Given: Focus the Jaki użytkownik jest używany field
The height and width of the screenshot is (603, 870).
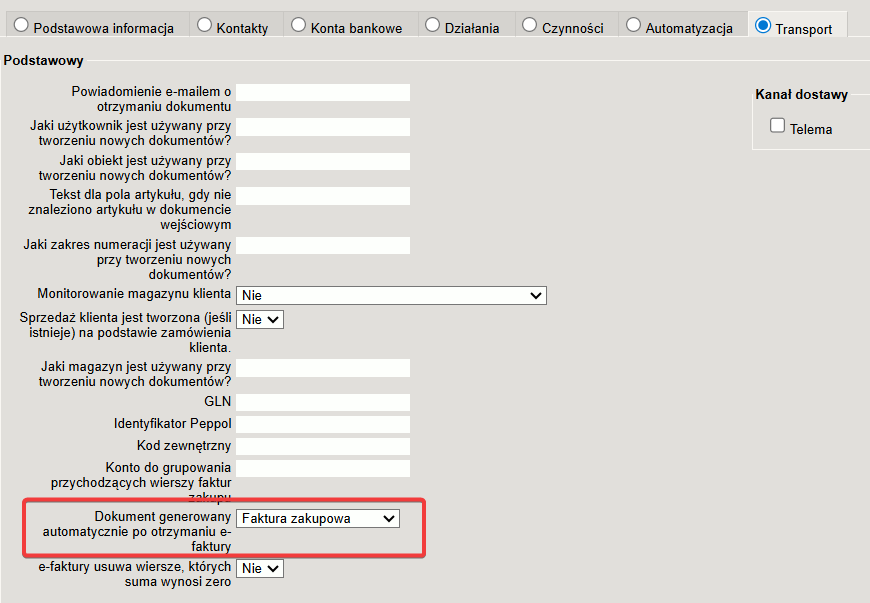Looking at the screenshot, I should (x=323, y=127).
